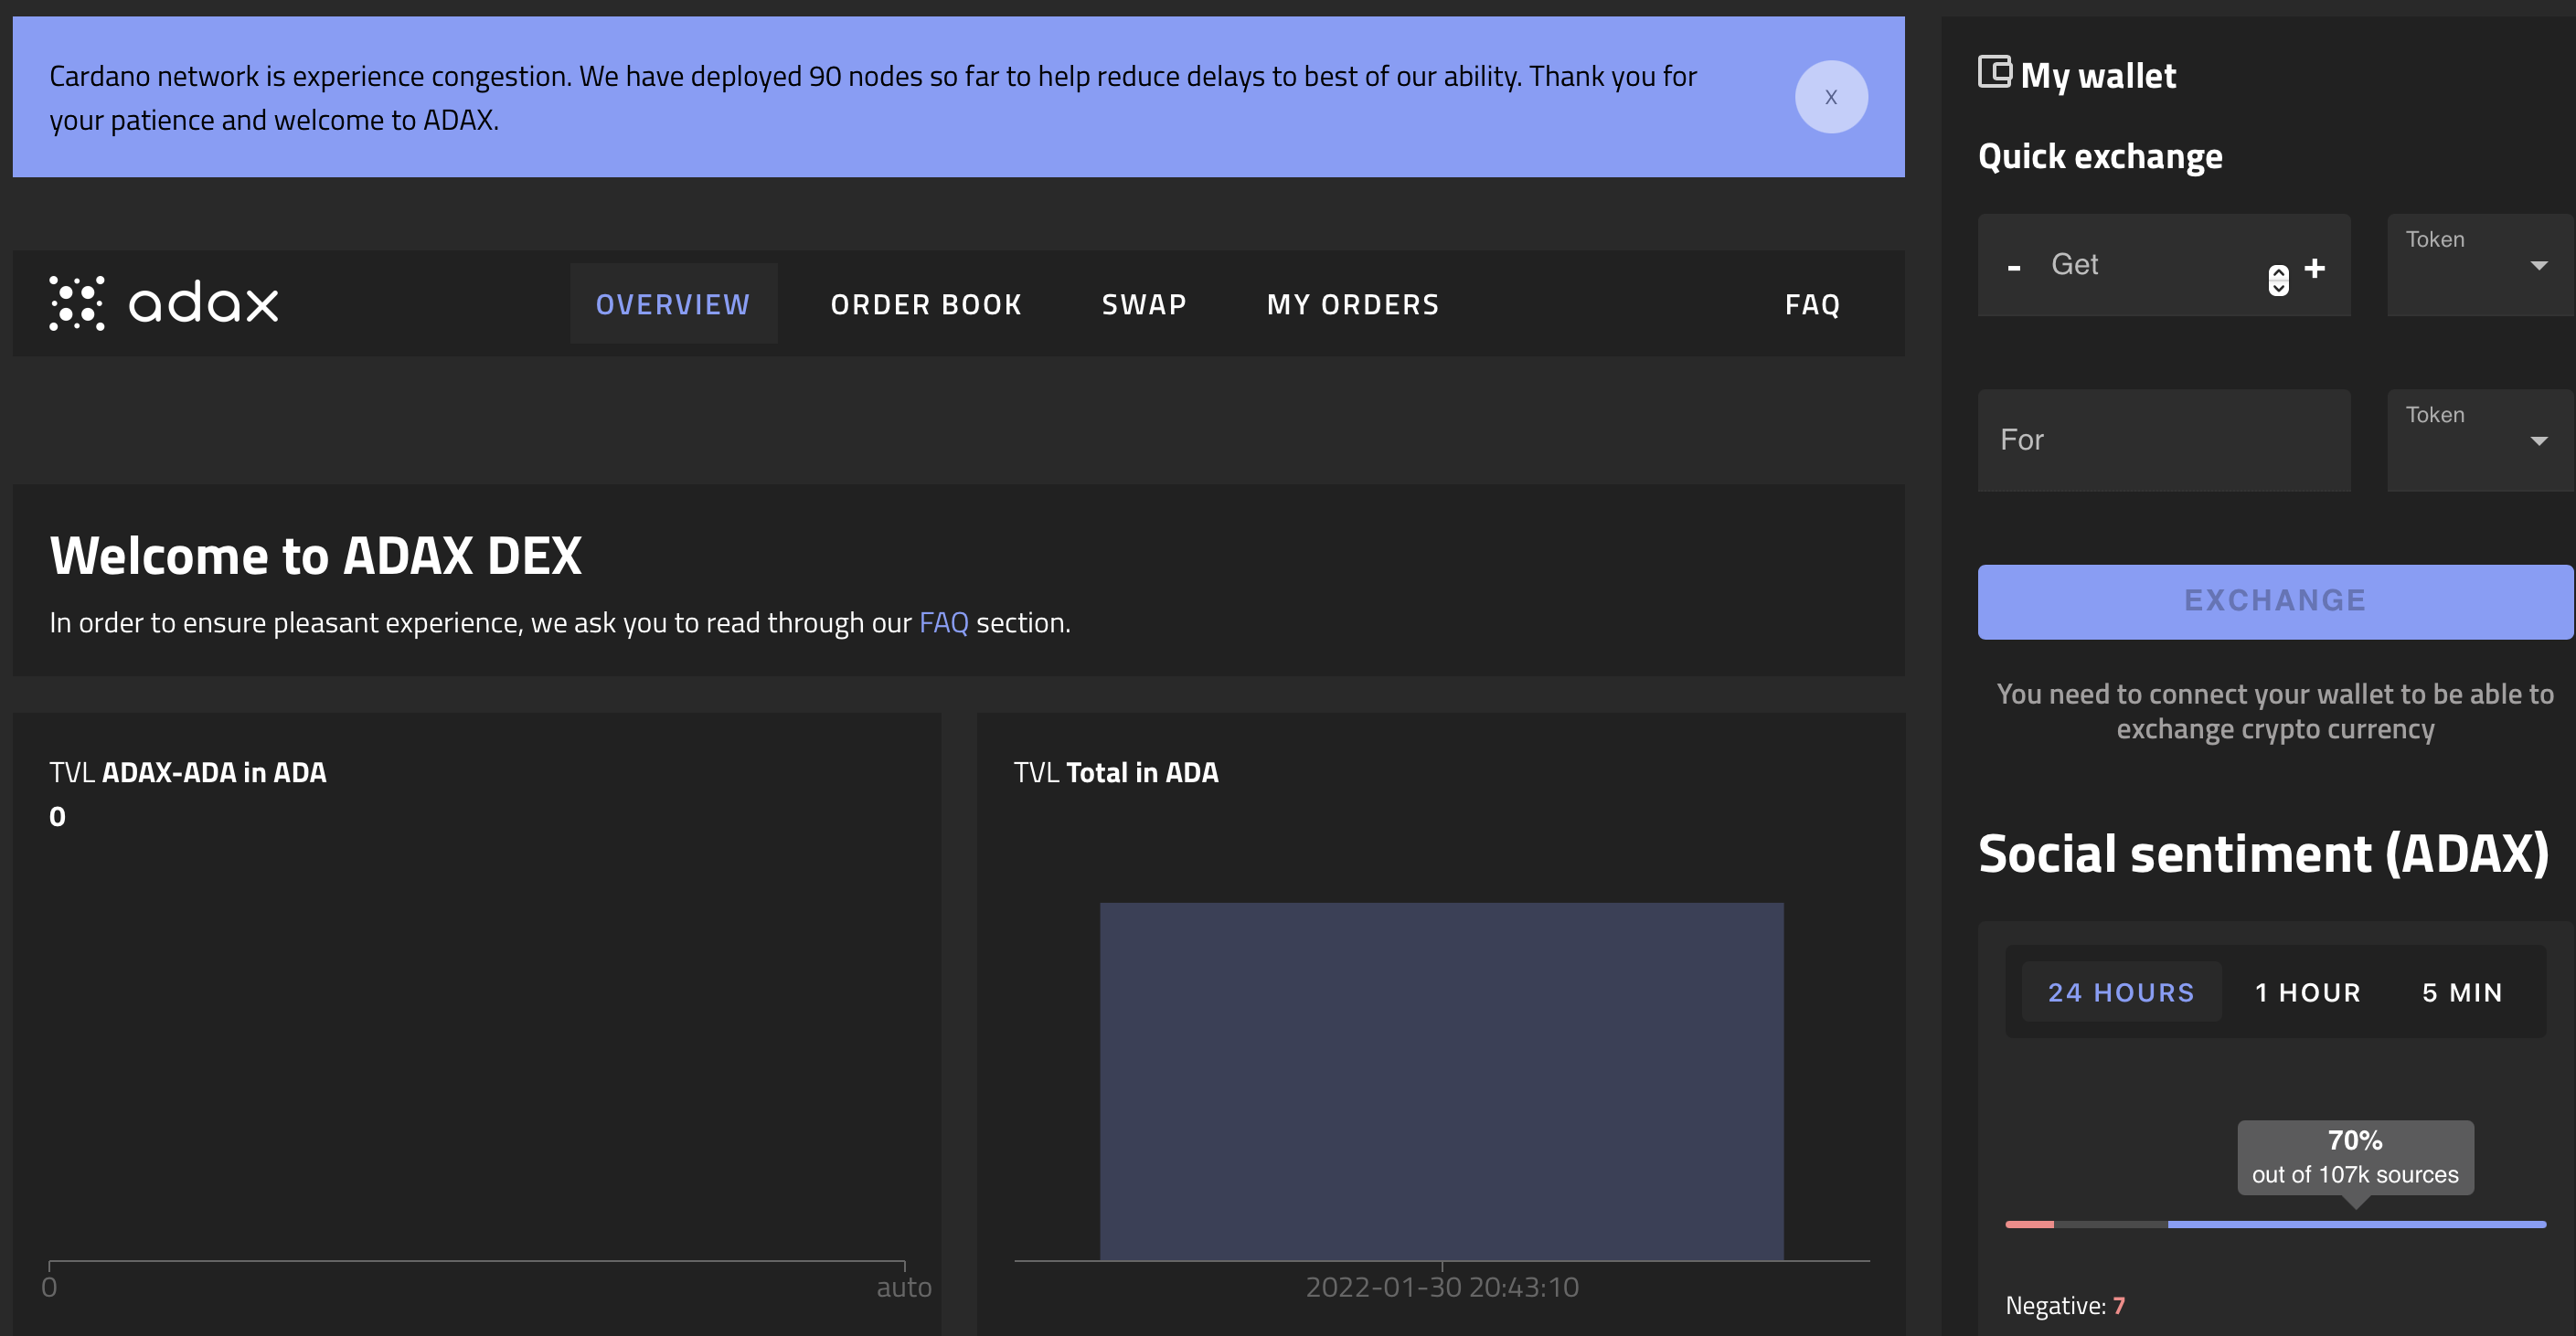Switch sentiment to 5 MIN
This screenshot has width=2576, height=1336.
(x=2461, y=992)
